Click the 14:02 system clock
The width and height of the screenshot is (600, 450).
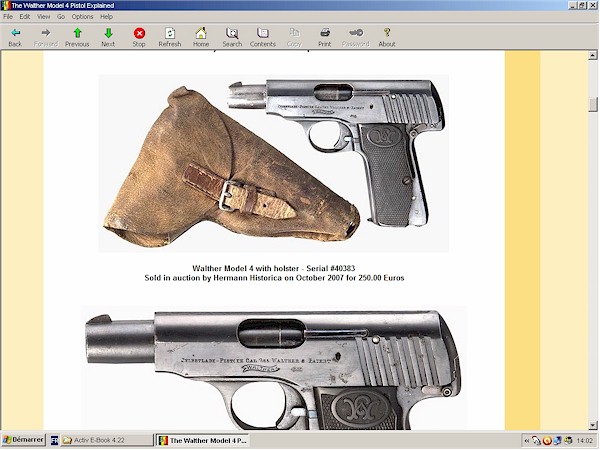(584, 441)
